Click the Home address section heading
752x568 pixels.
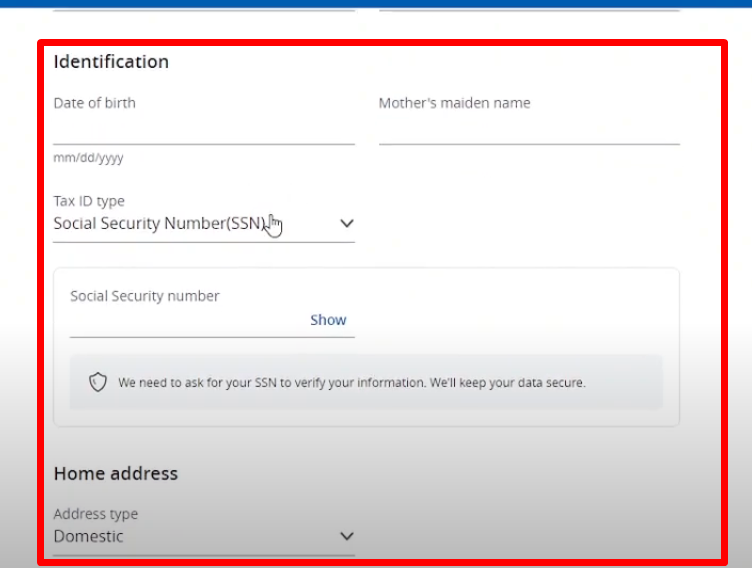point(116,473)
